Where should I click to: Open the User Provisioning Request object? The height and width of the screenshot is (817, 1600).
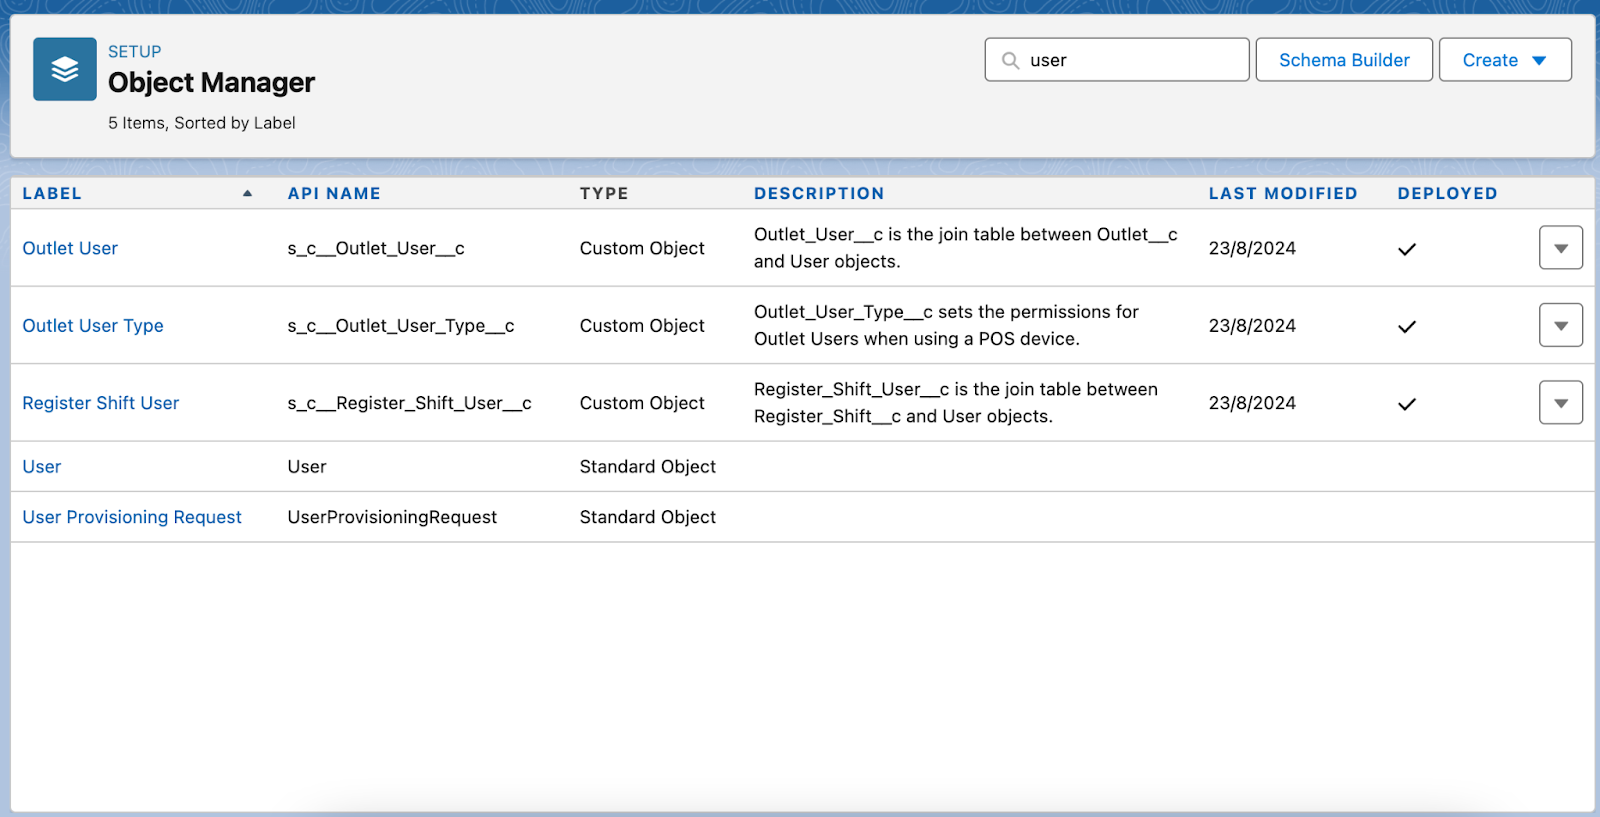[132, 517]
